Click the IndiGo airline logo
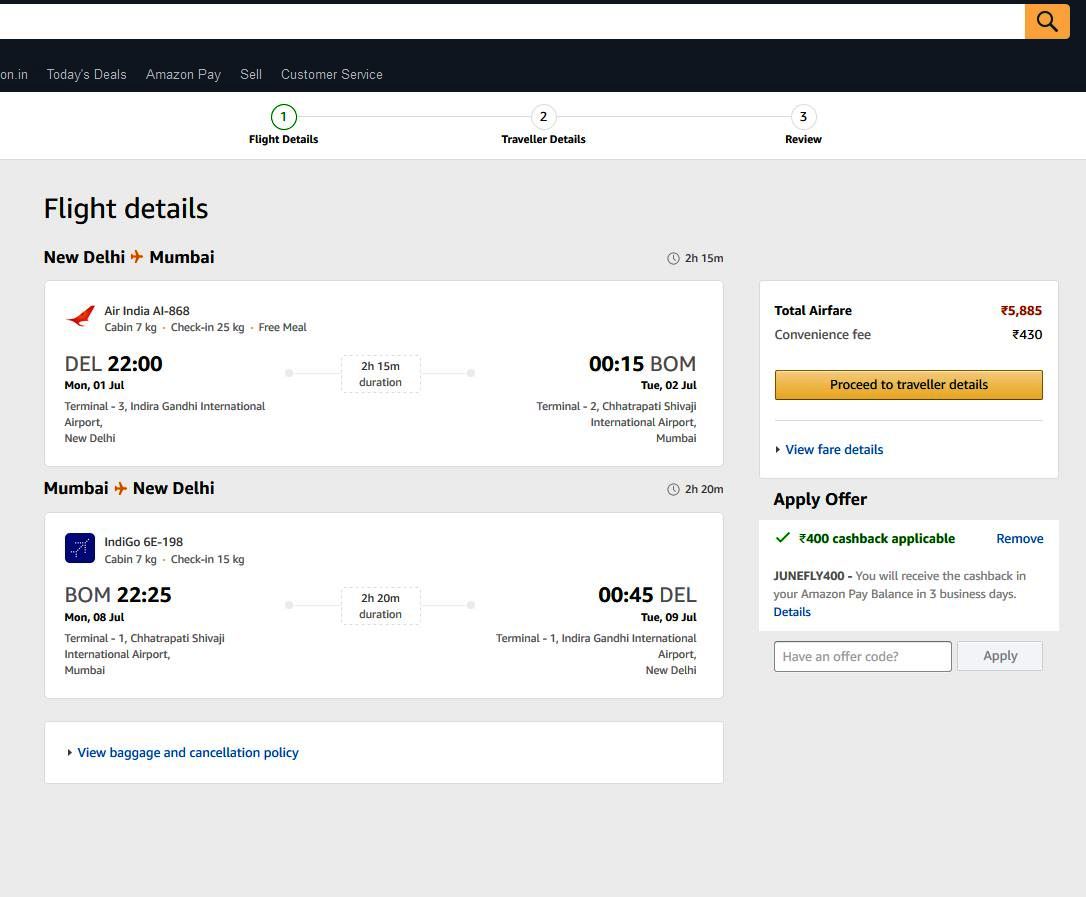 80,548
